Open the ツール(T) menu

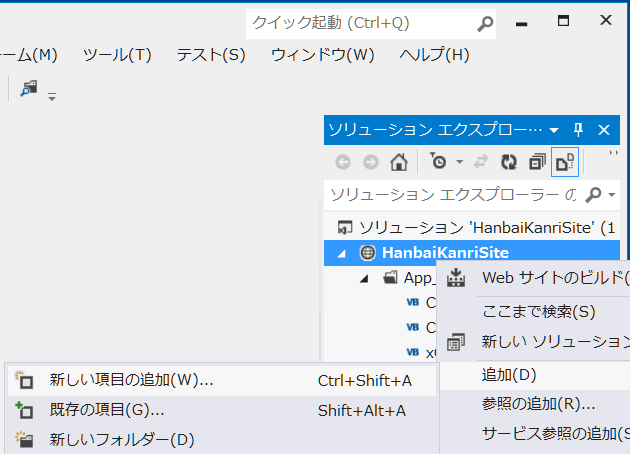point(117,55)
